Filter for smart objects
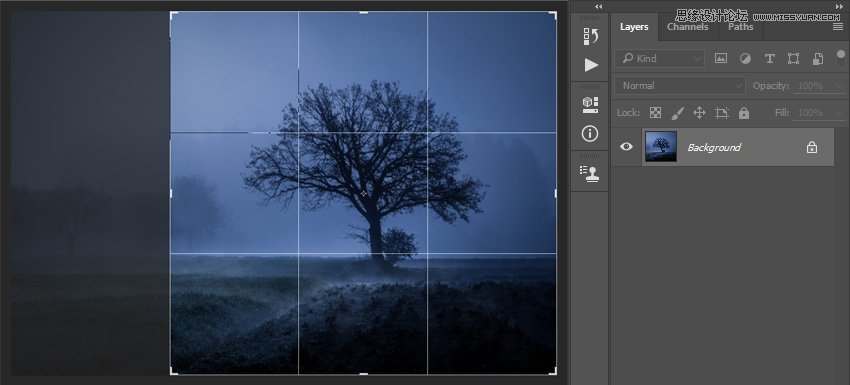This screenshot has height=385, width=850. 817,59
